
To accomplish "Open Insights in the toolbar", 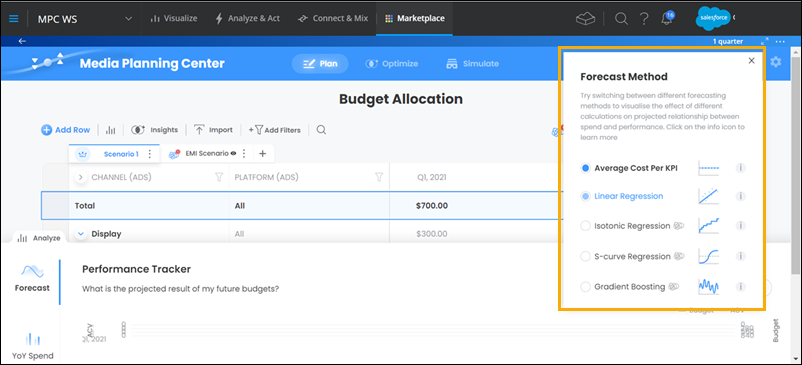I will 154,130.
